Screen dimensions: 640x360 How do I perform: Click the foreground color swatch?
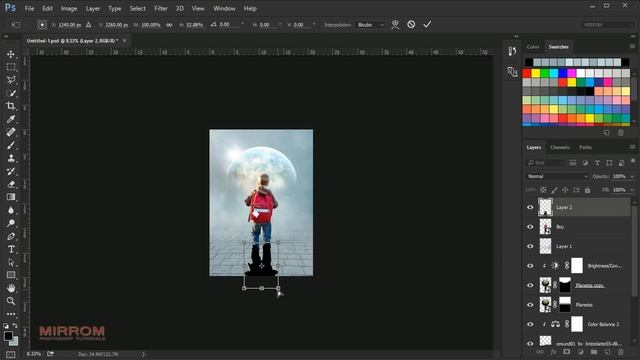point(8,336)
